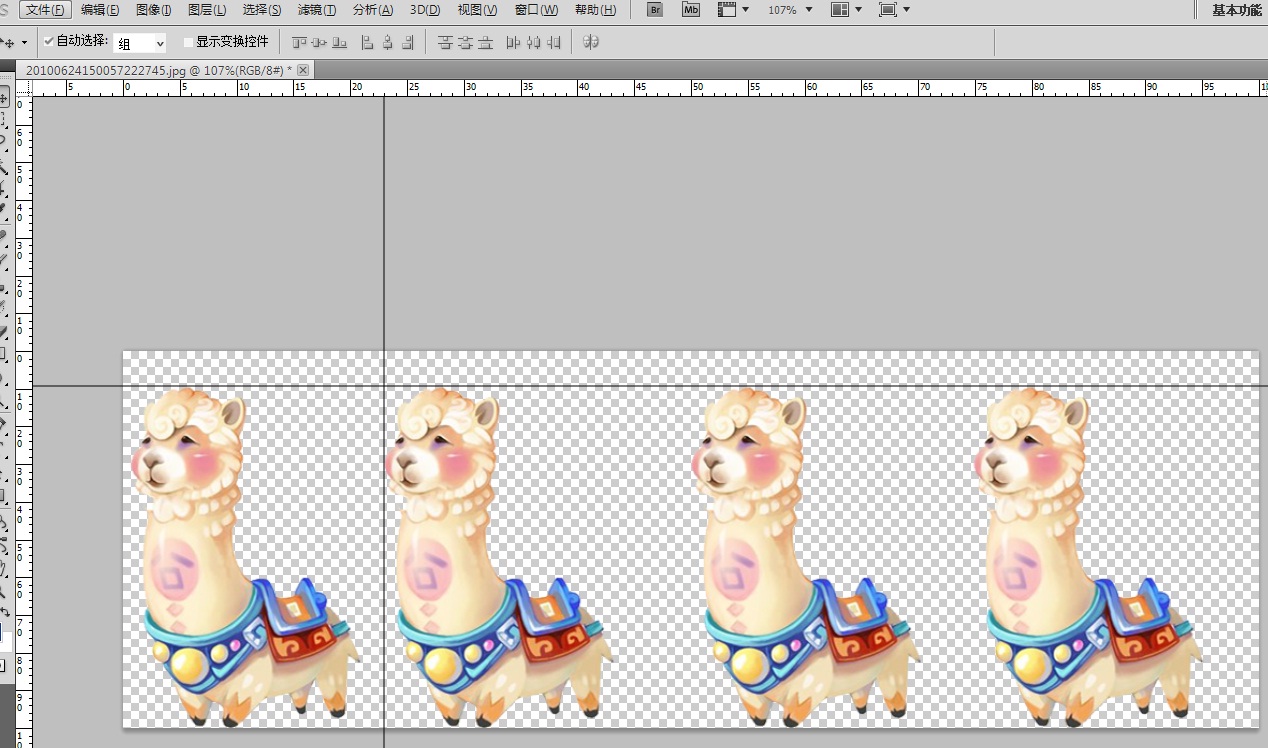Screen dimensions: 1268x748
Task: Open the 图层(L) menu
Action: pyautogui.click(x=207, y=10)
